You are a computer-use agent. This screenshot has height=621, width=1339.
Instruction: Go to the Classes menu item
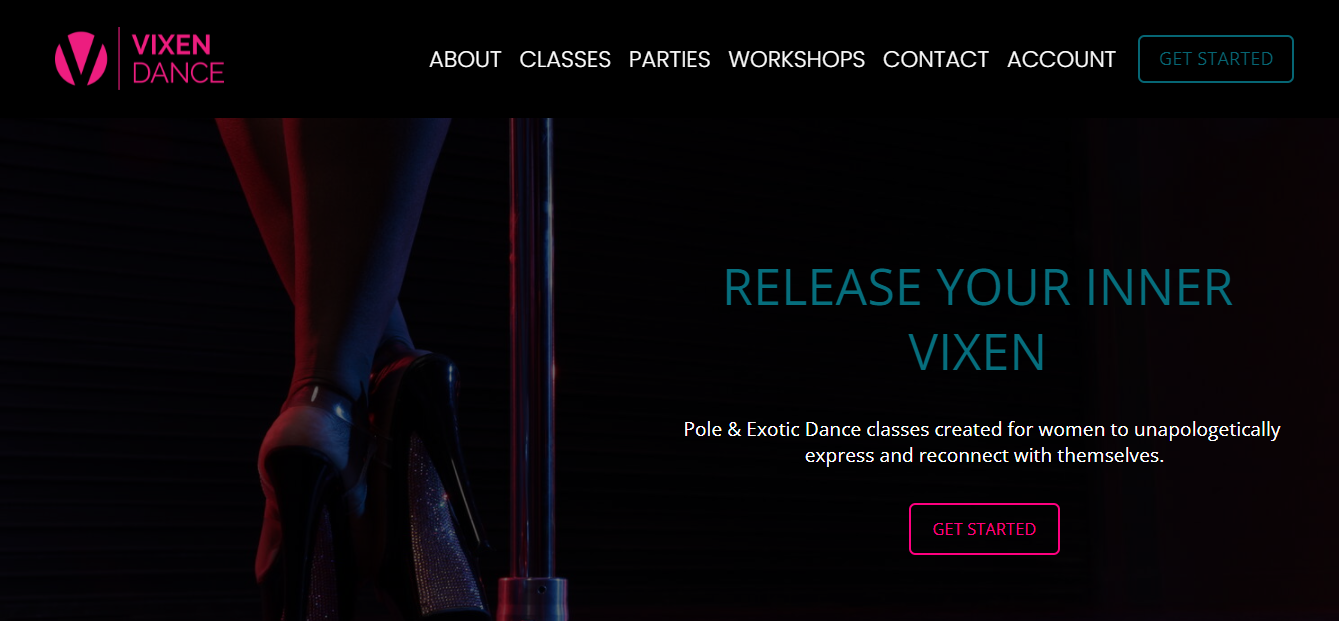coord(565,59)
